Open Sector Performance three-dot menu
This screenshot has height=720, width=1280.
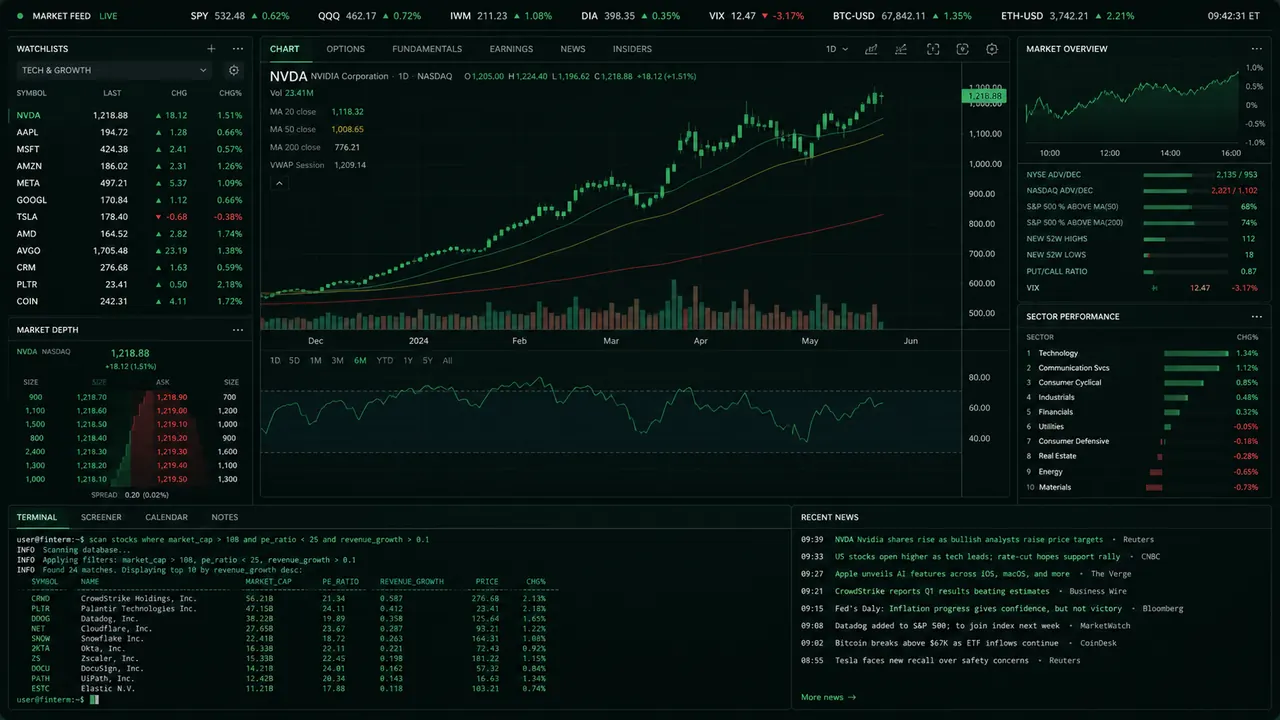pos(1257,316)
